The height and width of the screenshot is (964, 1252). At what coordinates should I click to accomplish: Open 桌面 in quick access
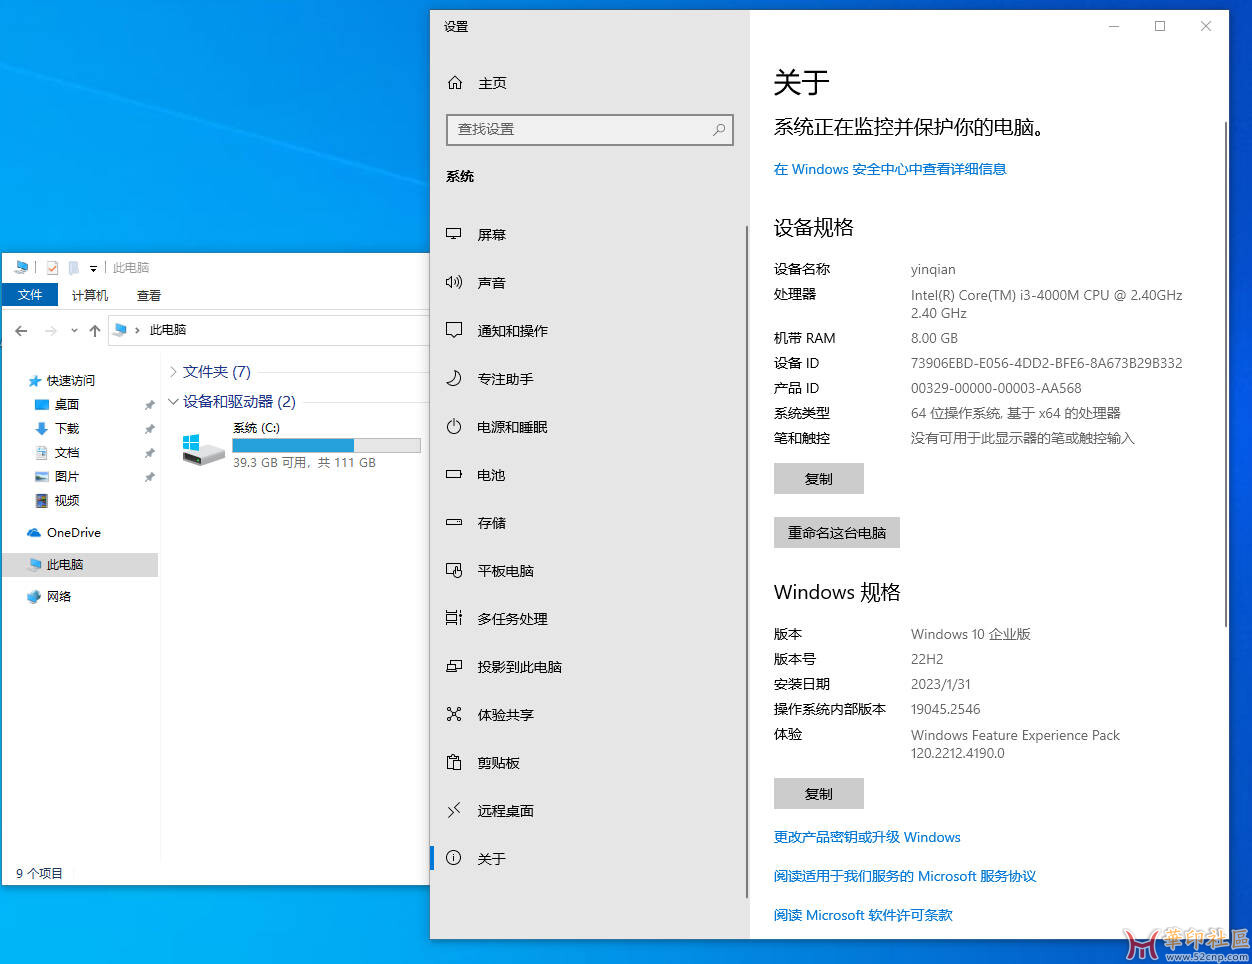tap(56, 404)
